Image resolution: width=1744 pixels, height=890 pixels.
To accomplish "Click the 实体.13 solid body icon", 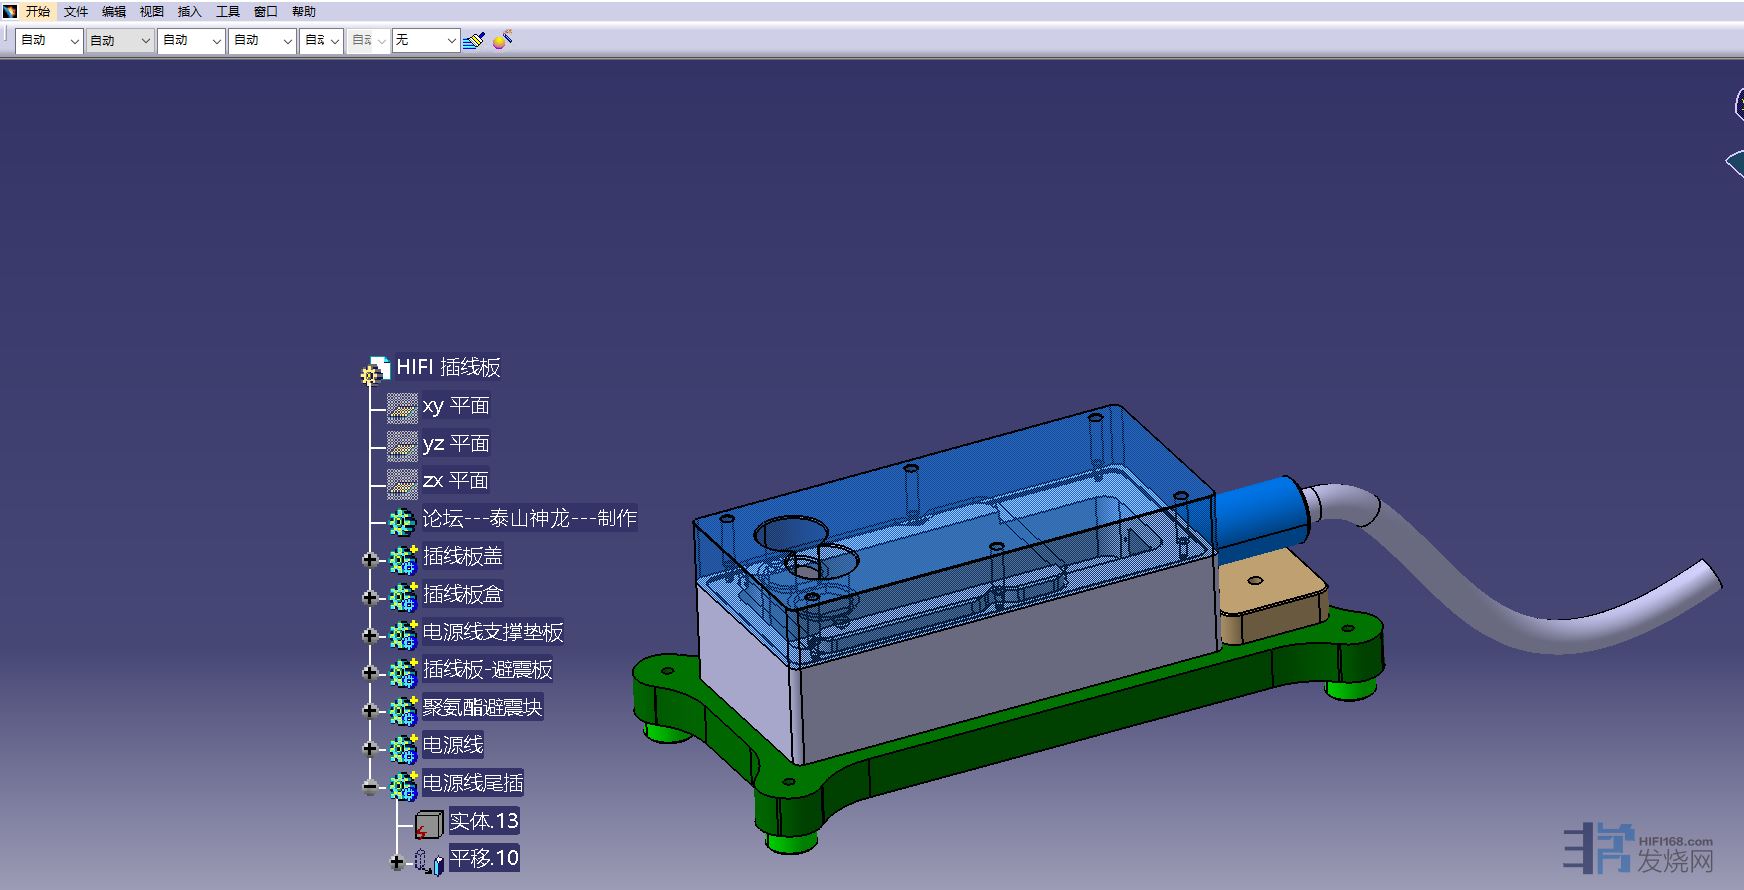I will [x=428, y=824].
